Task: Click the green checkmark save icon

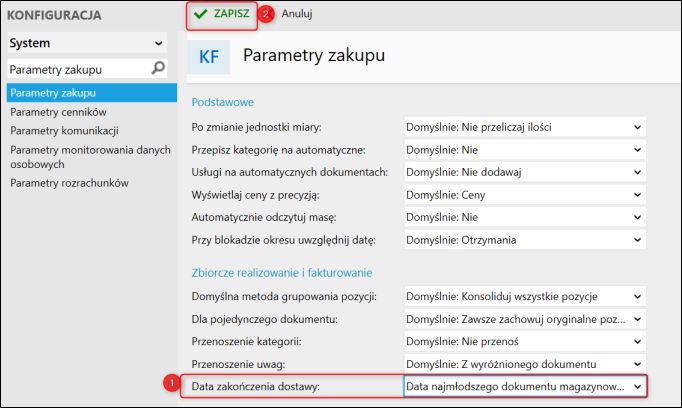Action: pyautogui.click(x=201, y=14)
